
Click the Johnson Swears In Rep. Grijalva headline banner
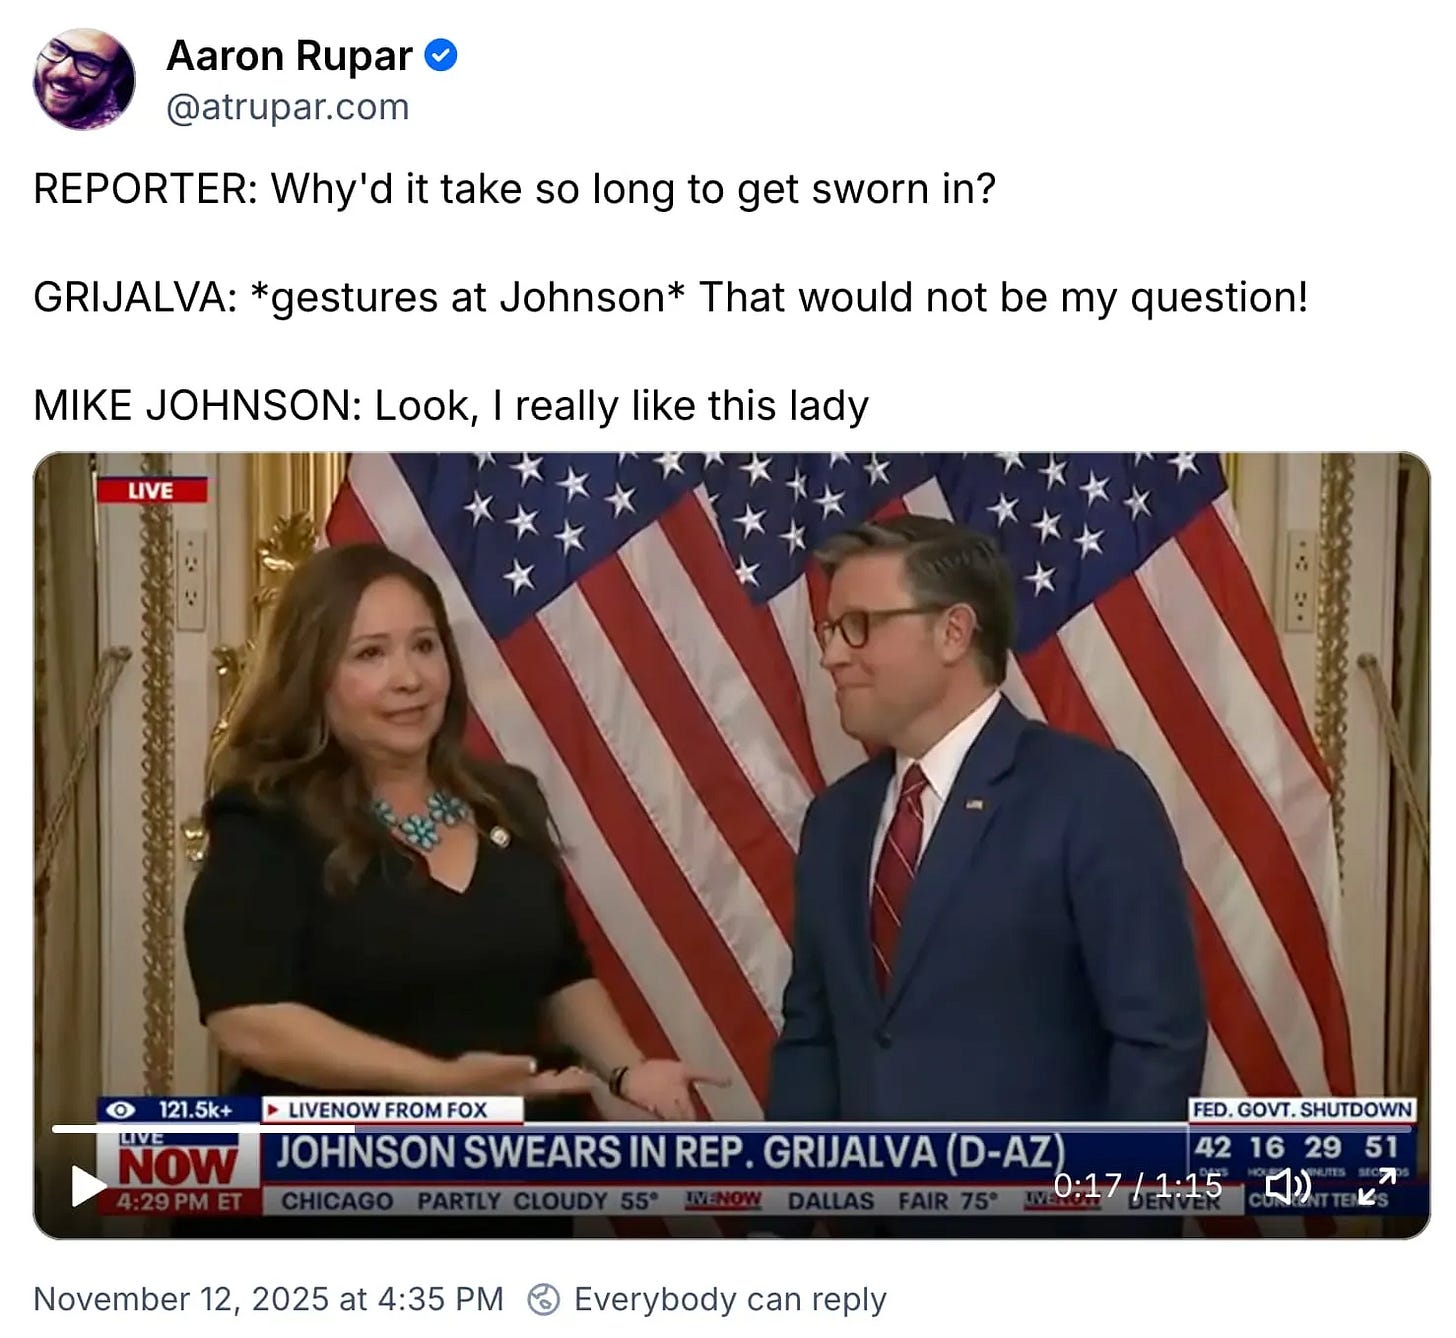pyautogui.click(x=668, y=1153)
